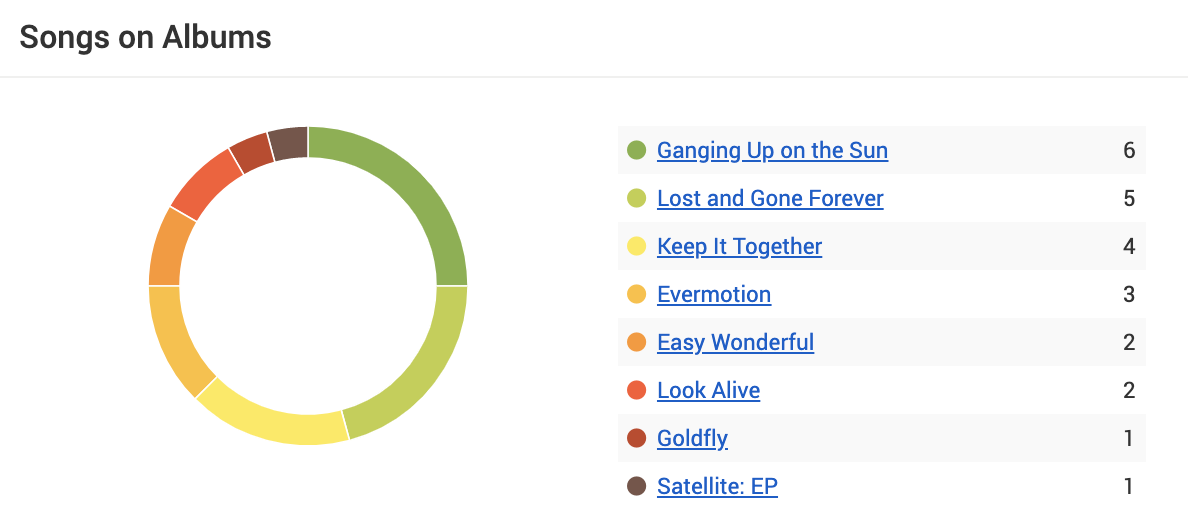
Task: Click the legend dot beside Evermotion
Action: [636, 295]
